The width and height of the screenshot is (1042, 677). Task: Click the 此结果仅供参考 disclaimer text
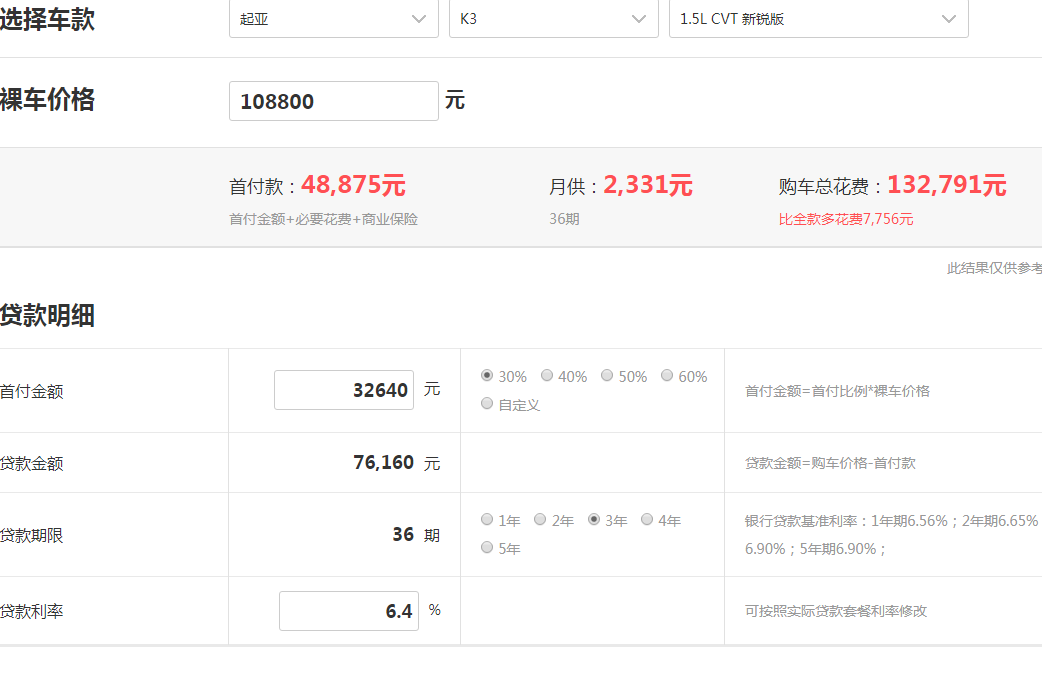994,268
